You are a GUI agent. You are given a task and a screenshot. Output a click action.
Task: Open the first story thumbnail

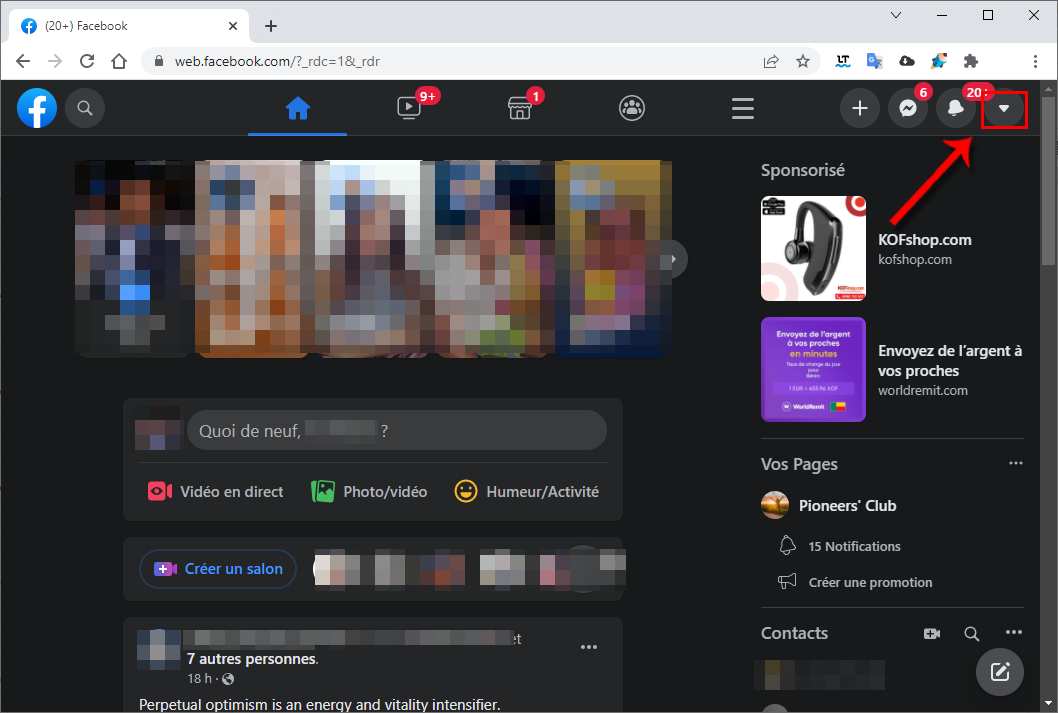134,258
